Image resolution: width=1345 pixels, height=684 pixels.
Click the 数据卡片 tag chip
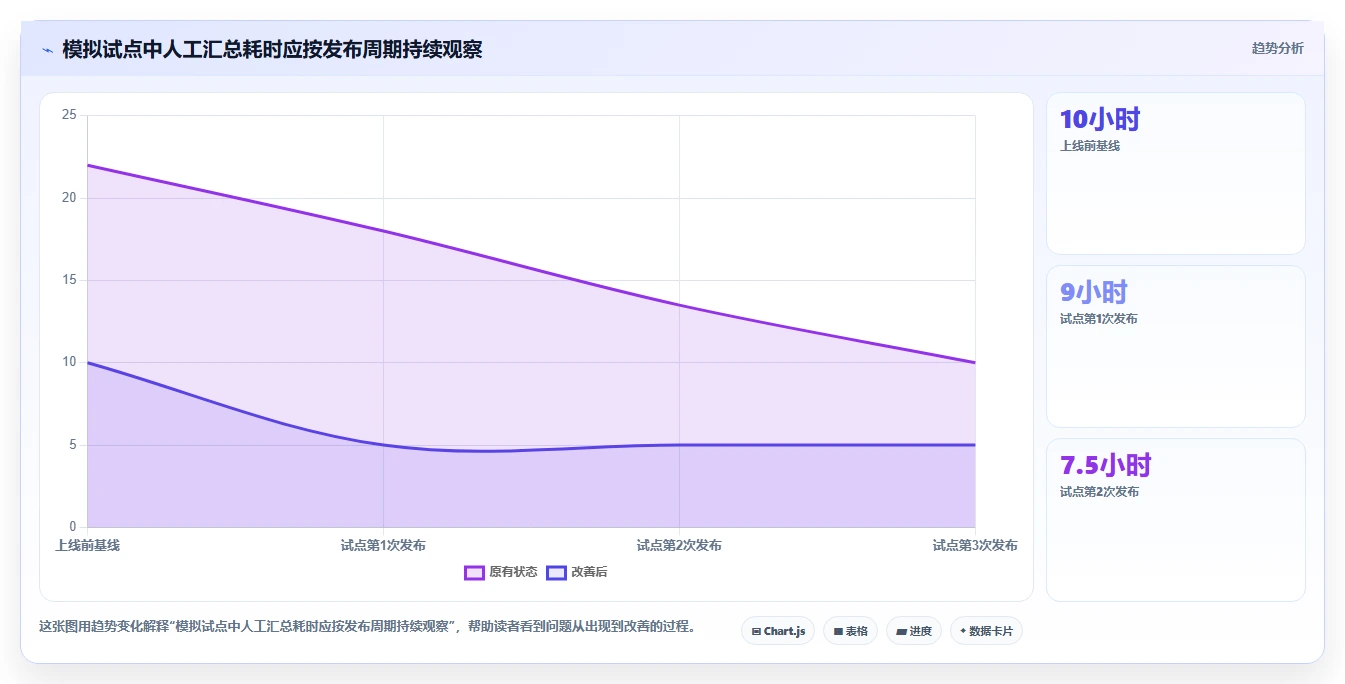(x=986, y=631)
